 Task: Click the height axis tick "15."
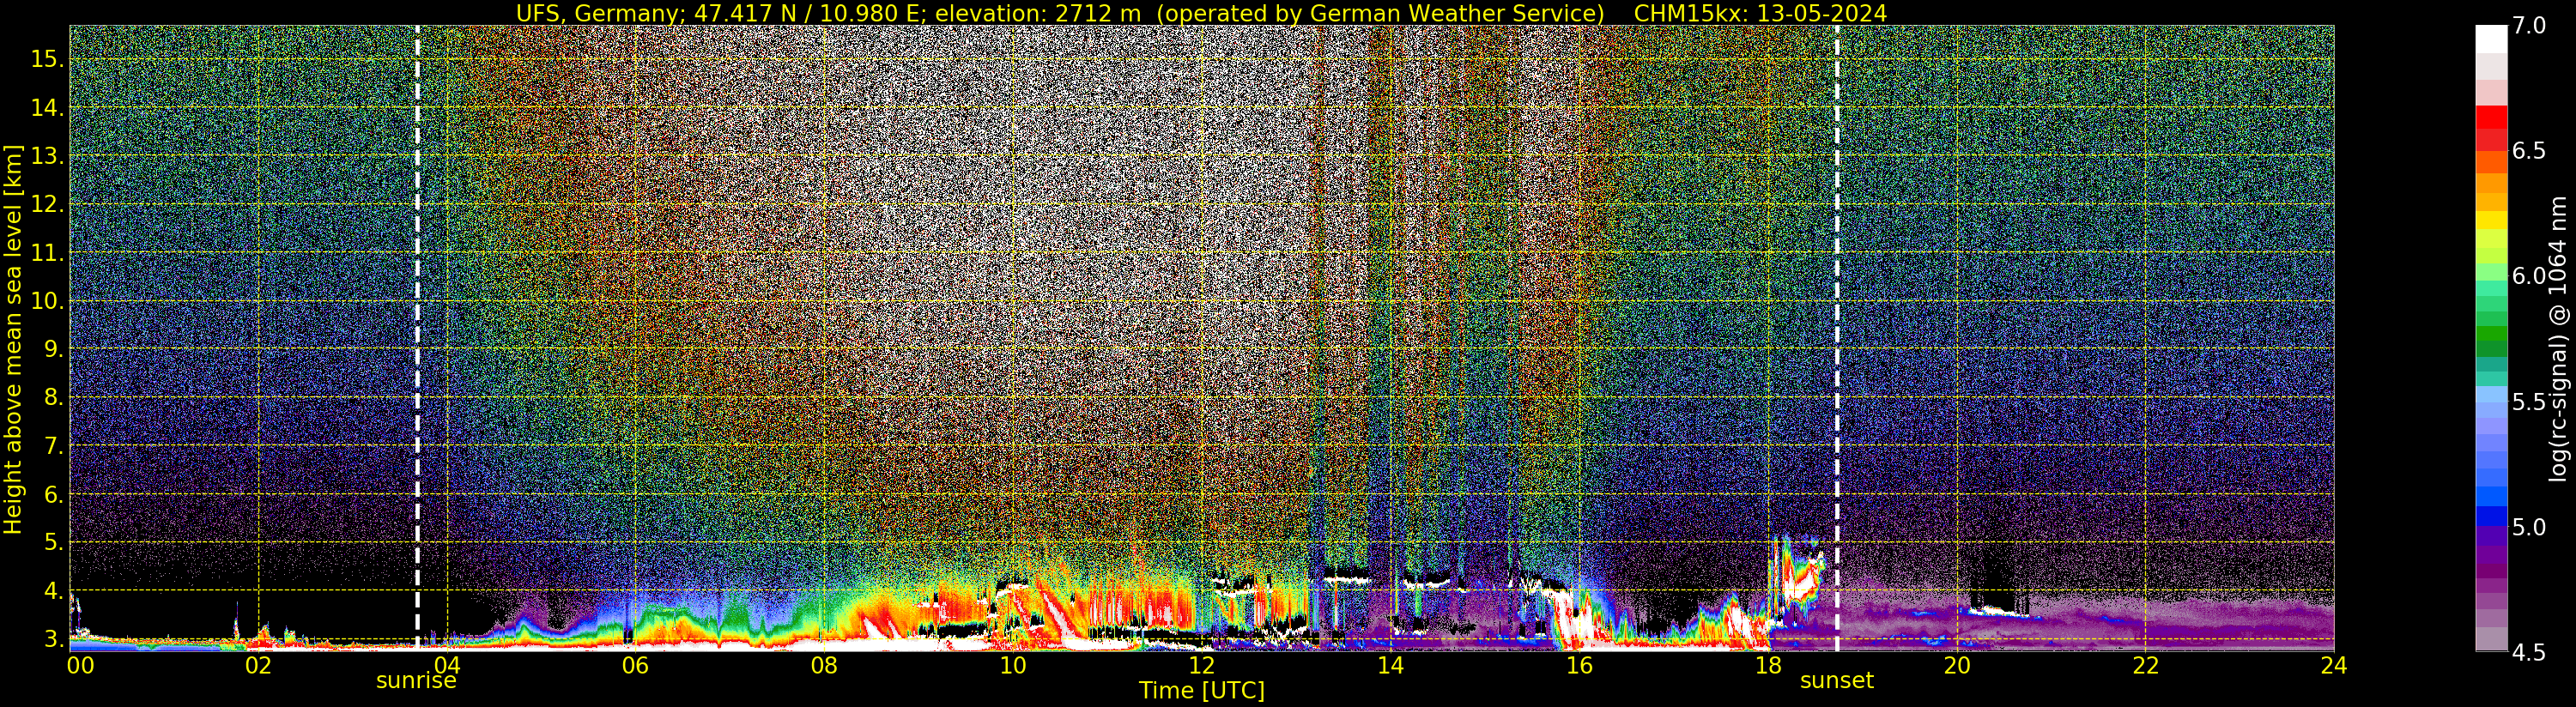click(x=47, y=59)
